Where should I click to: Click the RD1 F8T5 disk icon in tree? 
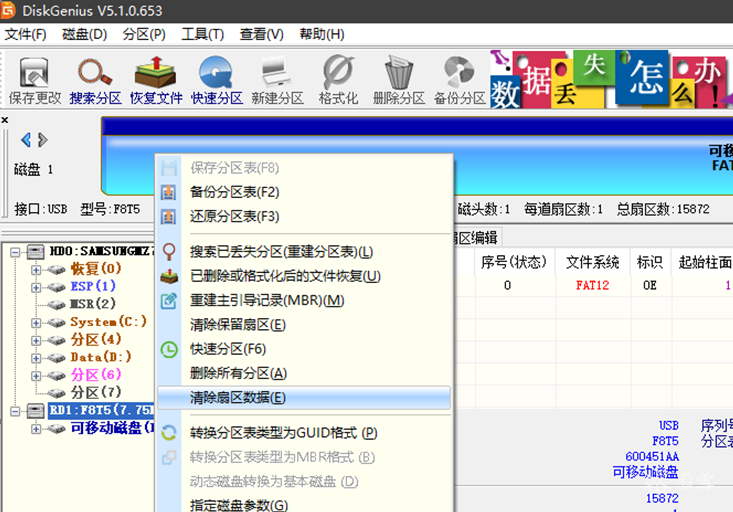pos(36,411)
